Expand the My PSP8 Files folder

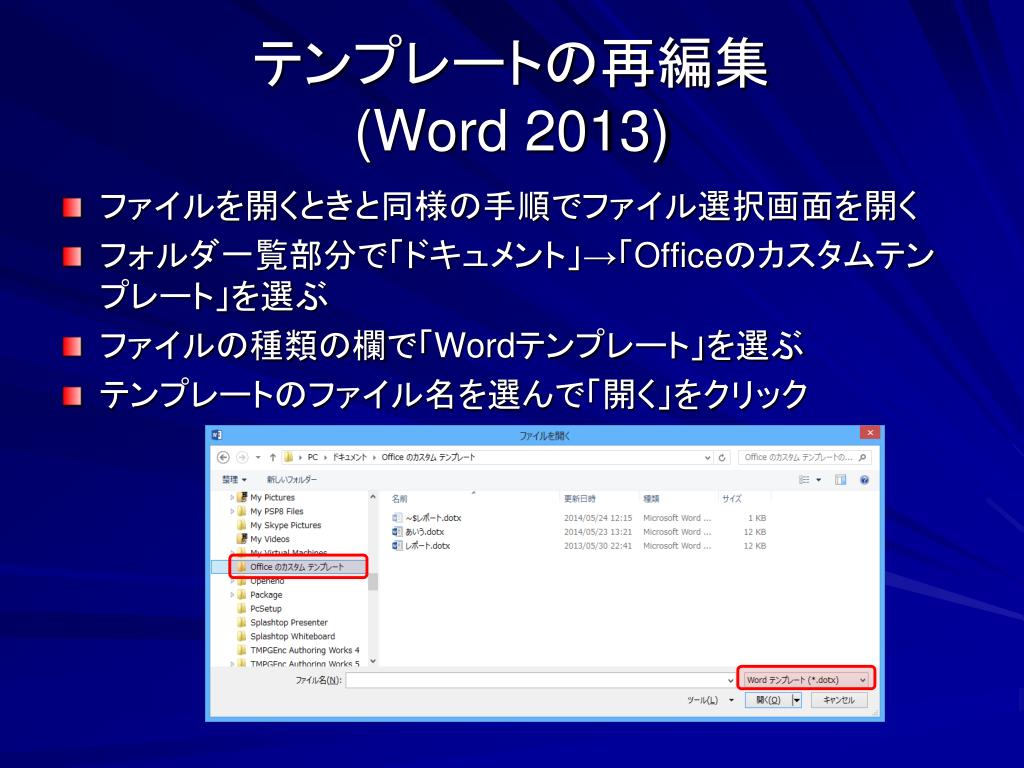pos(232,511)
